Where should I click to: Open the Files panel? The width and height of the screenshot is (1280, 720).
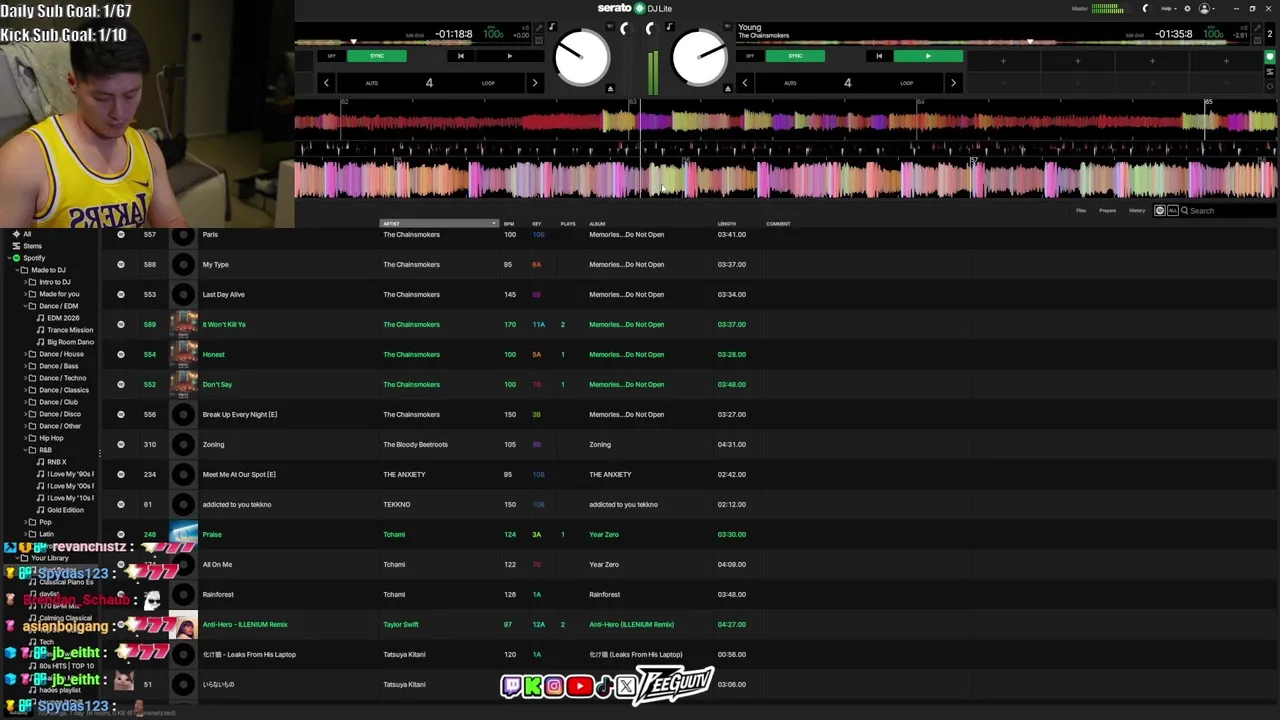1081,211
